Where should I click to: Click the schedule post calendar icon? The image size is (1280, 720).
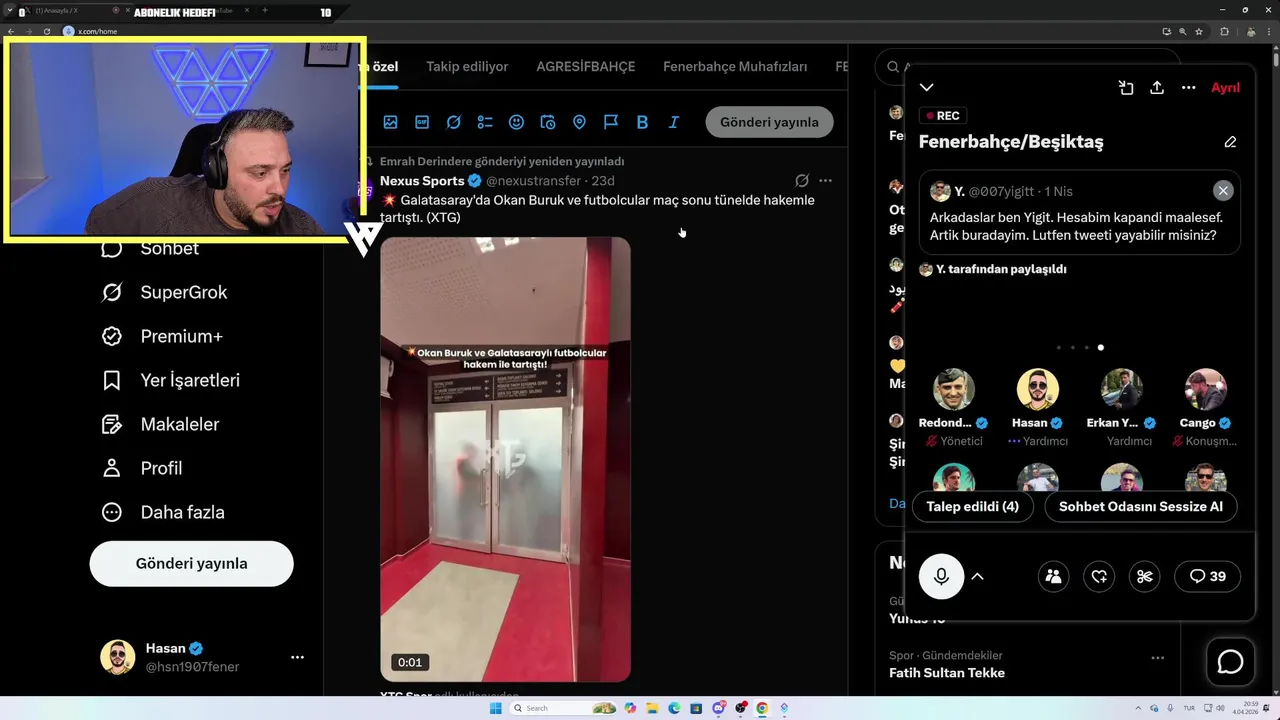coord(548,122)
